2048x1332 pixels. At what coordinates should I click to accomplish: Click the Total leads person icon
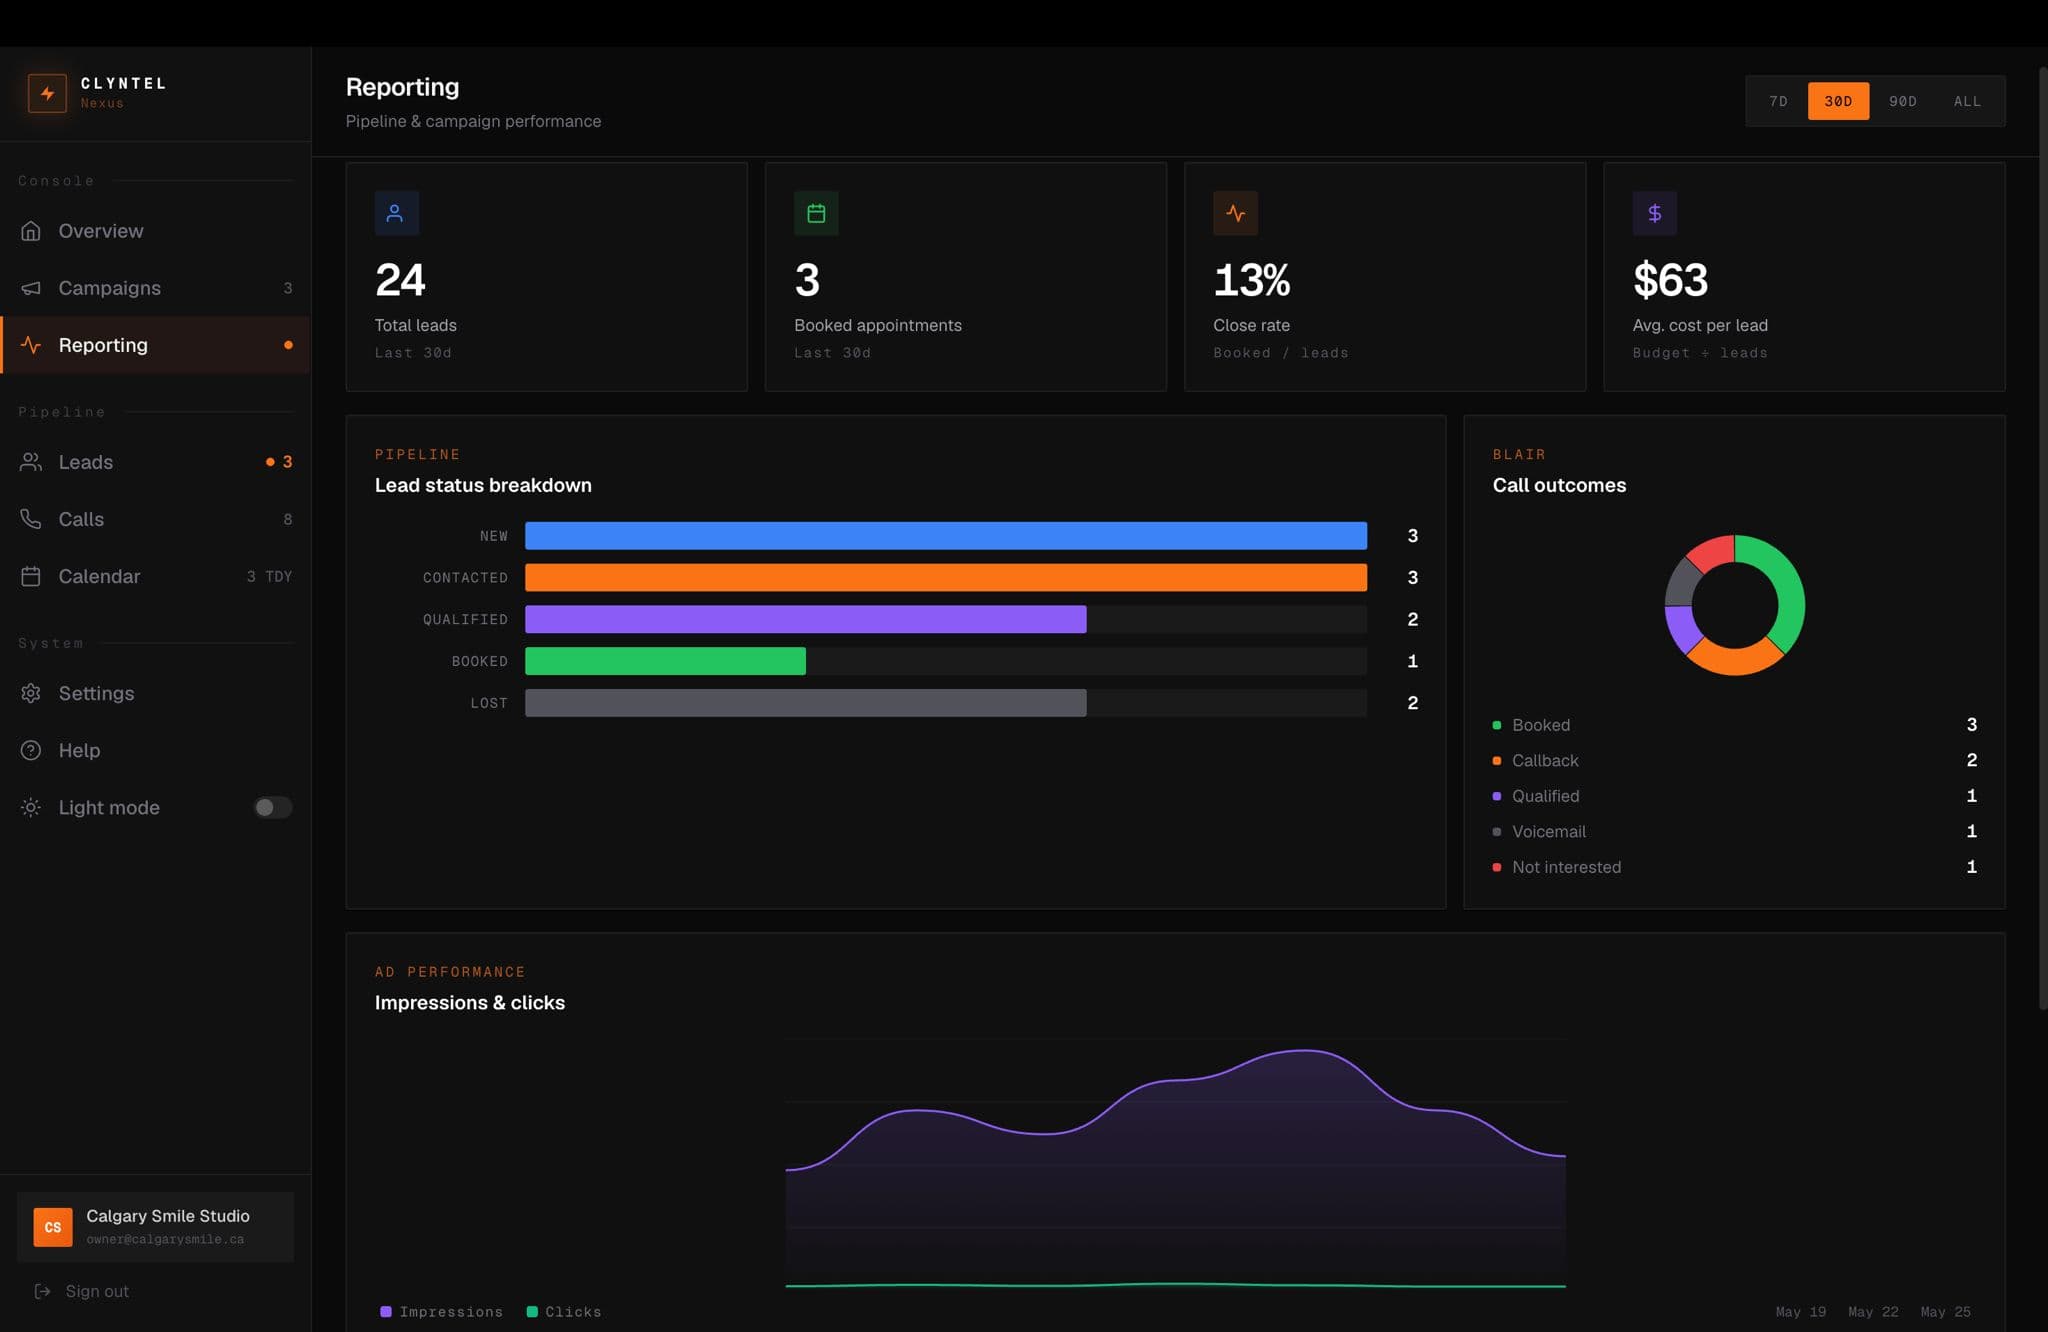[396, 213]
